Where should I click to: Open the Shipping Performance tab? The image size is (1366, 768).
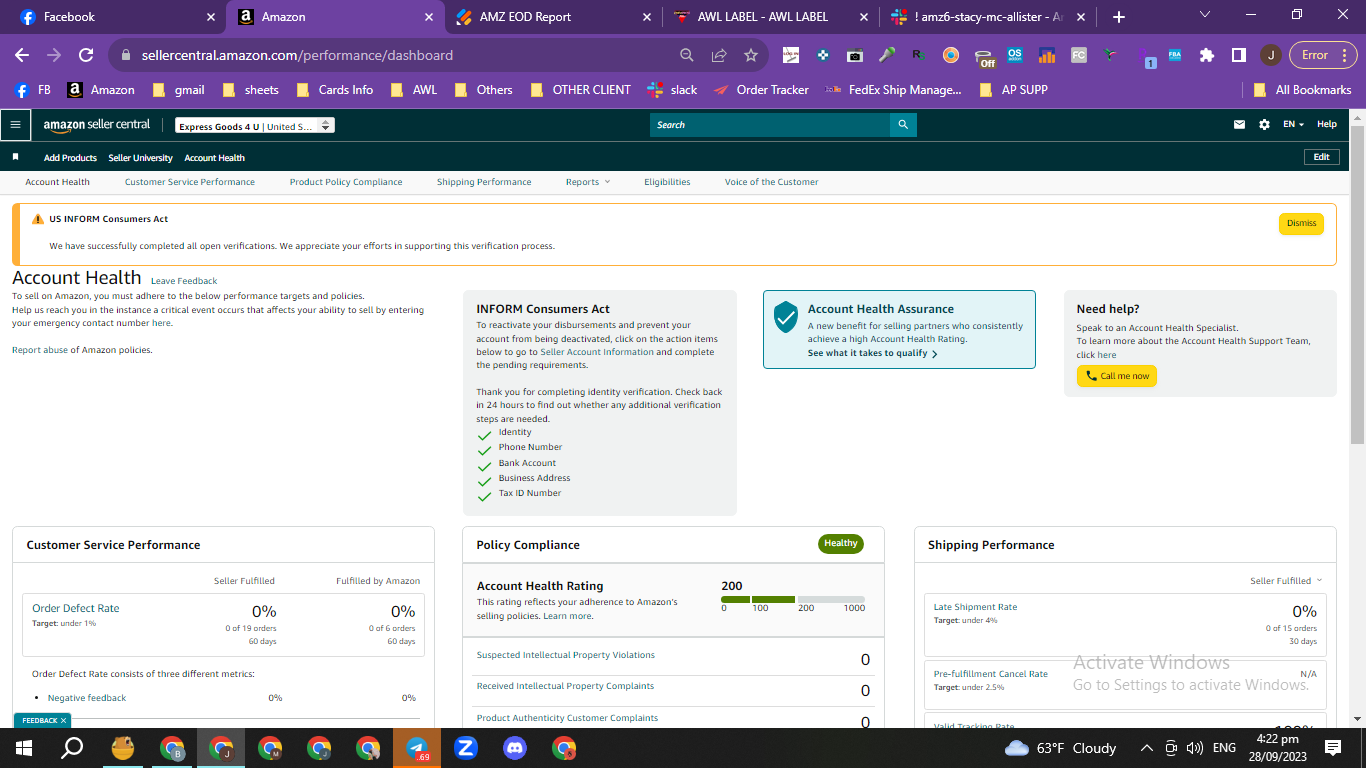[x=484, y=182]
